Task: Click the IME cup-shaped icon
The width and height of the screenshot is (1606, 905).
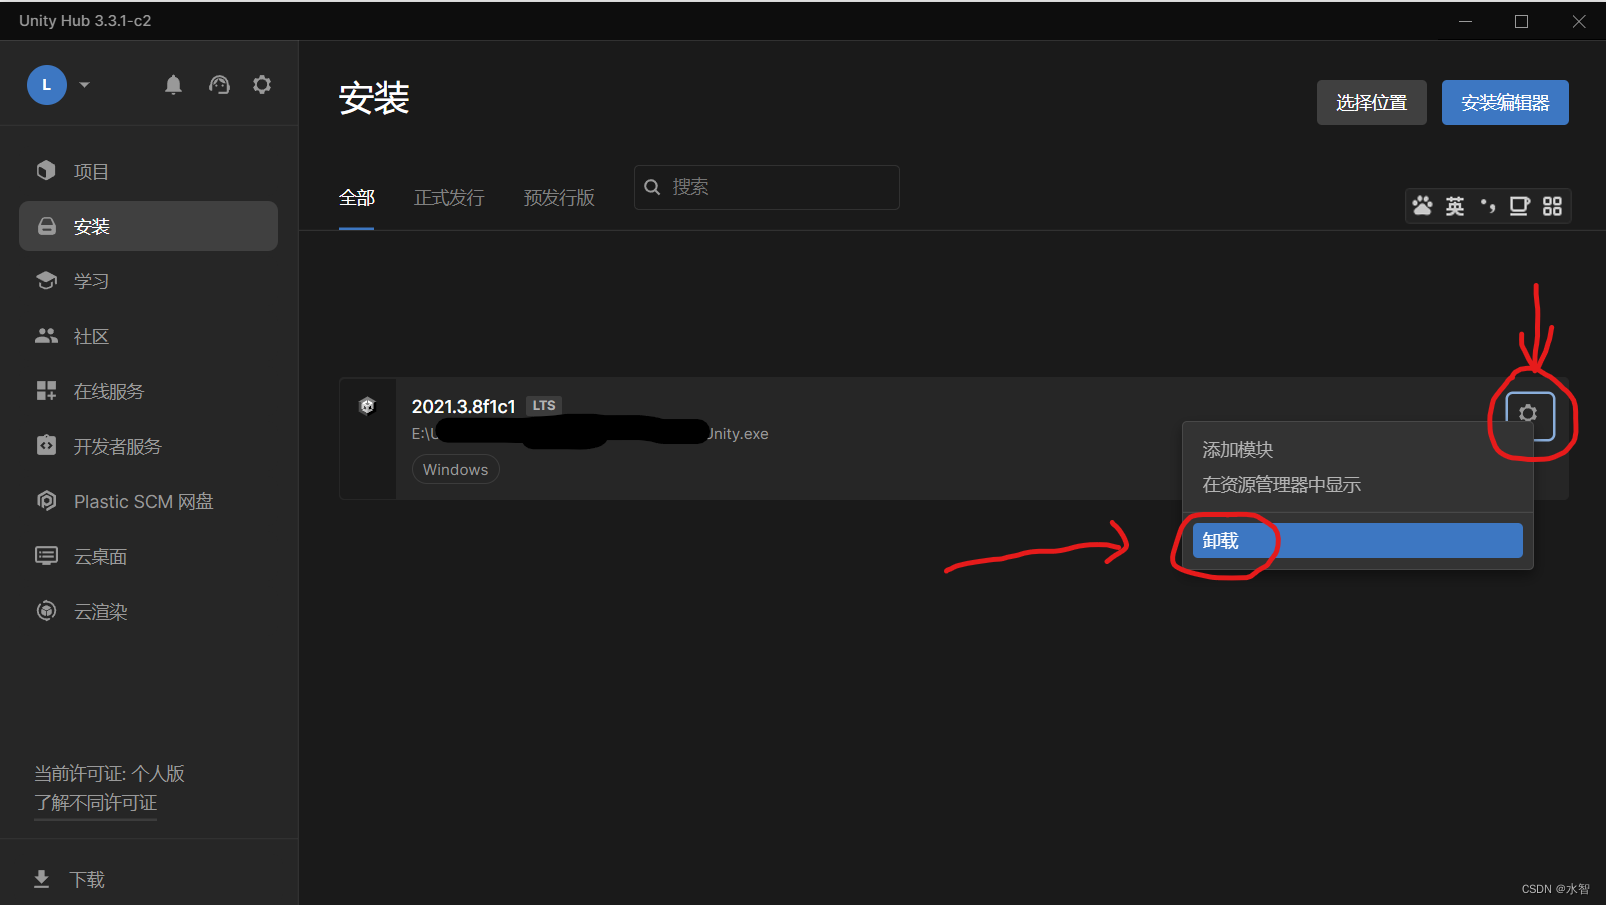Action: 1520,206
